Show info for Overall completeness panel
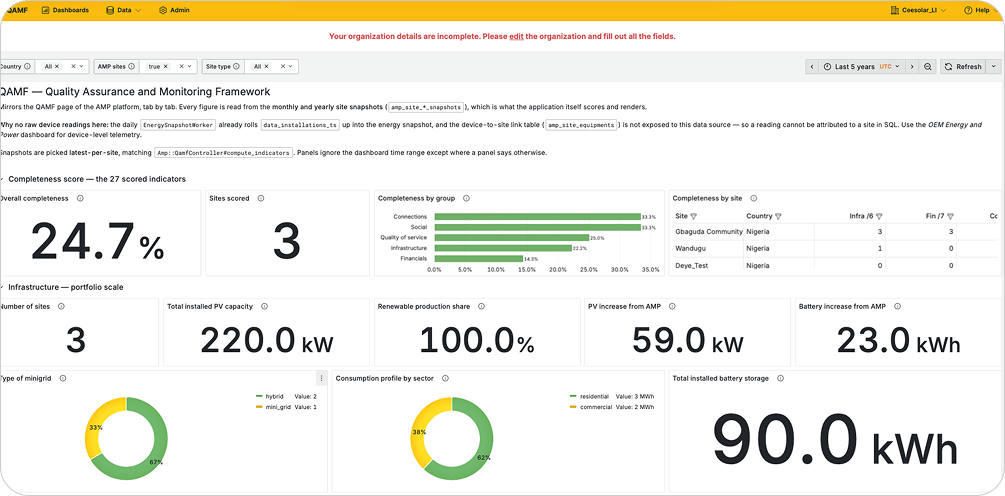1005x496 pixels. (x=80, y=199)
